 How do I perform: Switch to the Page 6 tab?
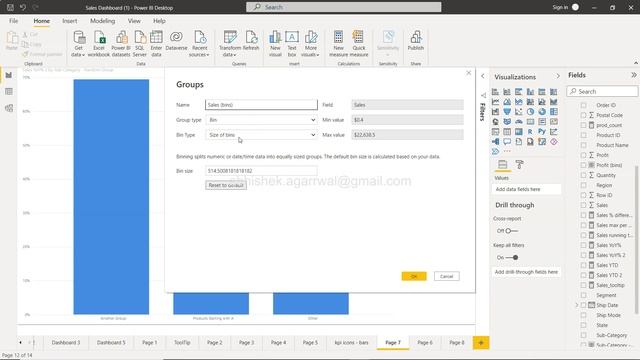coord(425,343)
